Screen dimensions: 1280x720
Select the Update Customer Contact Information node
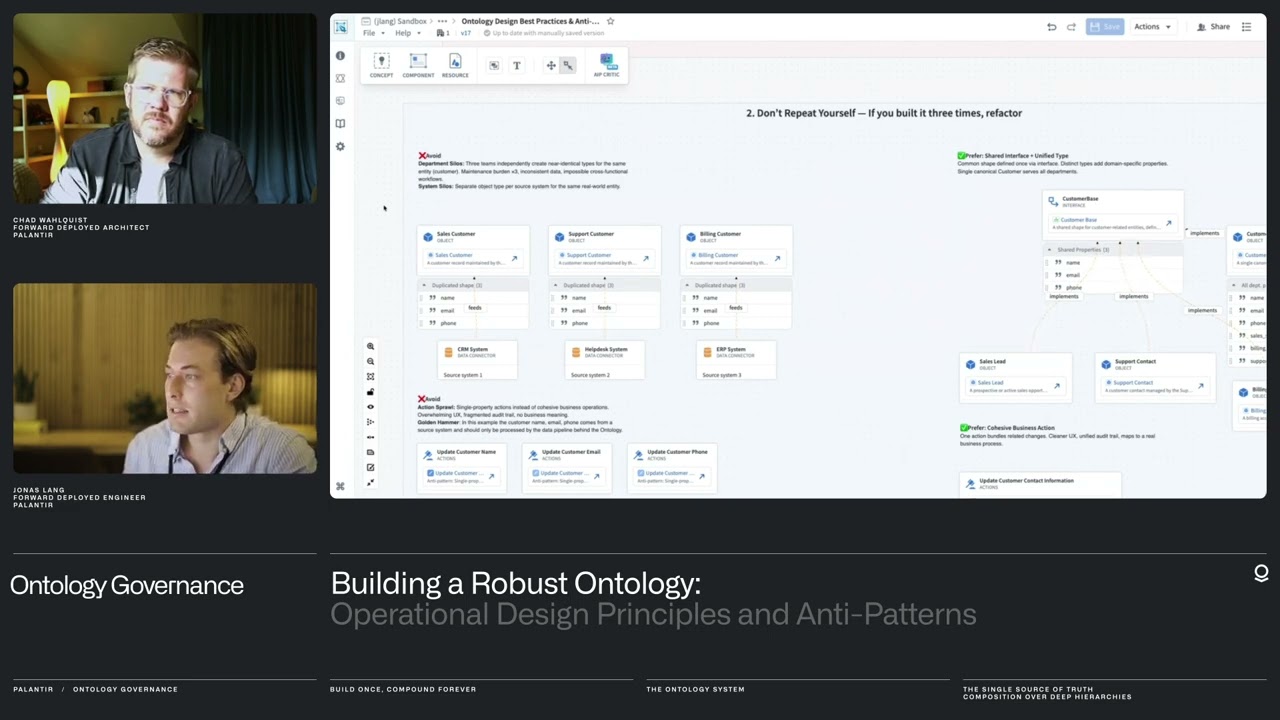tap(1040, 485)
